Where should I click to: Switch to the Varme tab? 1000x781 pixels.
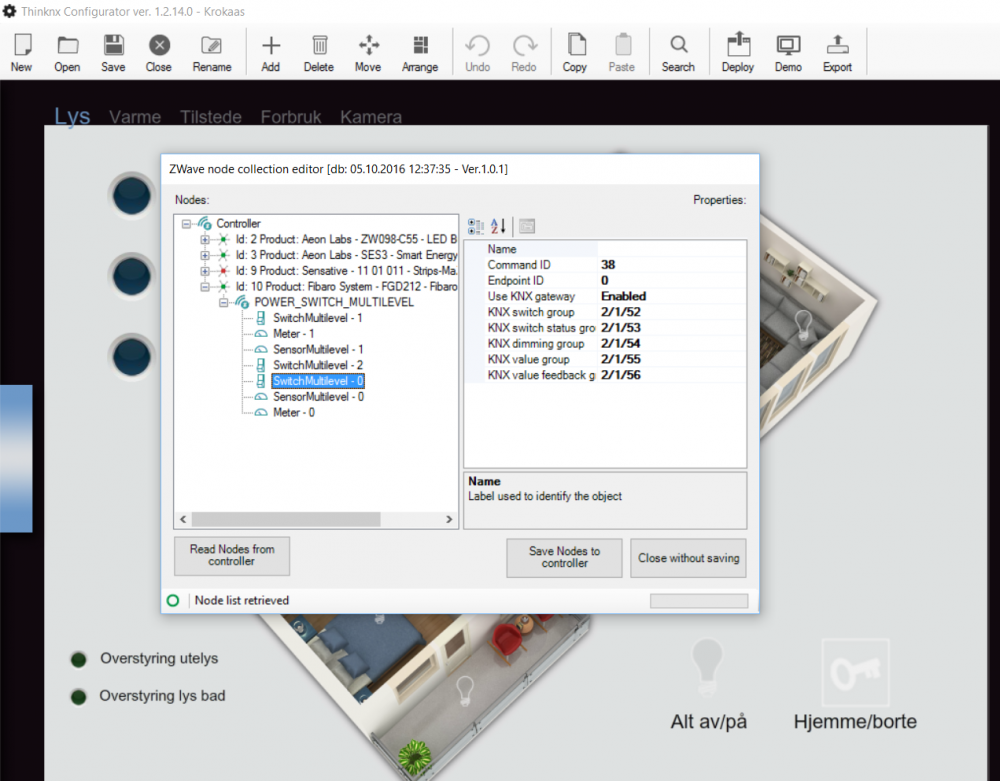pyautogui.click(x=135, y=117)
